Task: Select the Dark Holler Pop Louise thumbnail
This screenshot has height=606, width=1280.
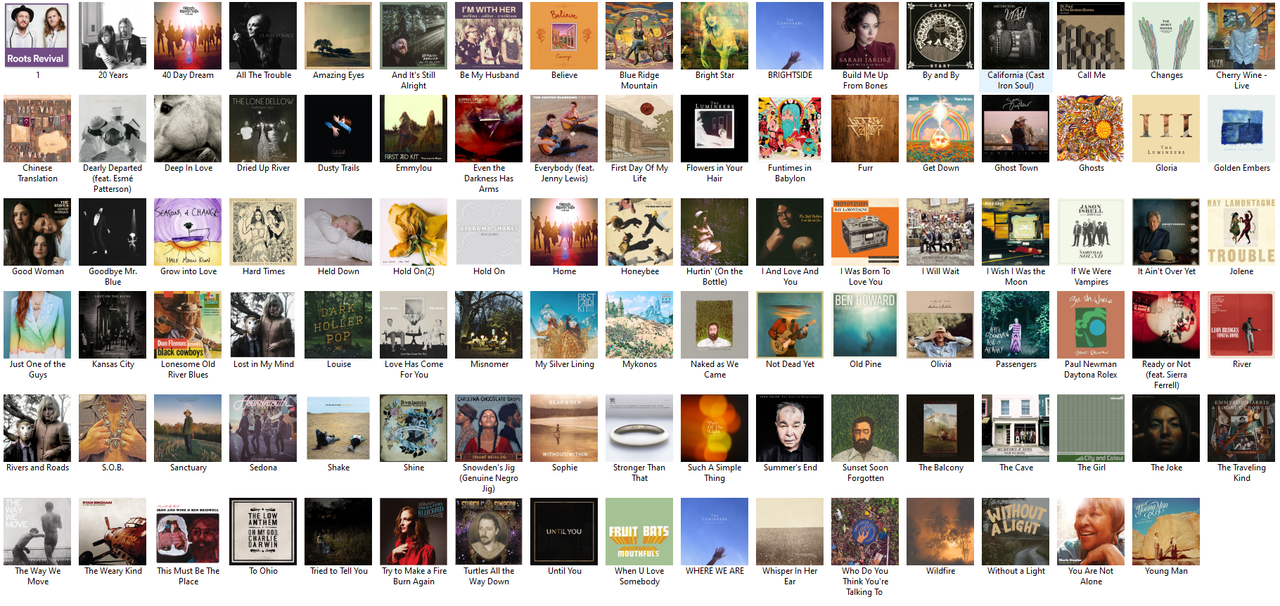Action: [x=339, y=324]
